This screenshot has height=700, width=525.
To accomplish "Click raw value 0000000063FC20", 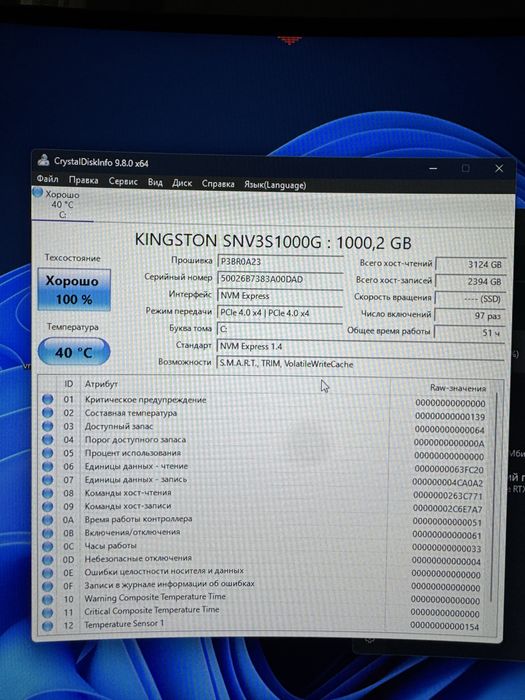I will point(449,469).
